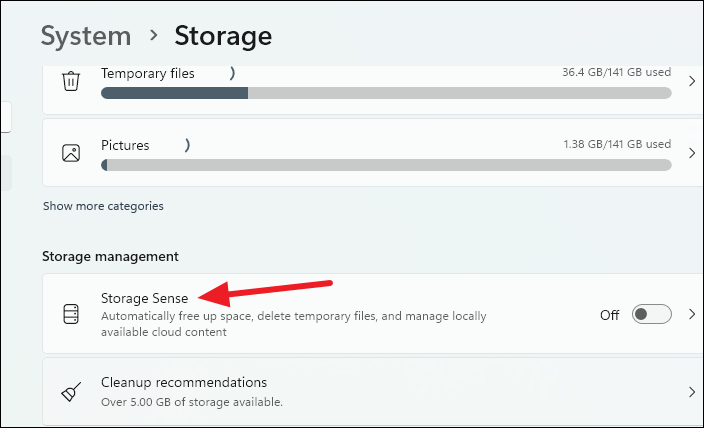Open Storage Sense settings via chevron
The width and height of the screenshot is (704, 428).
click(x=691, y=314)
